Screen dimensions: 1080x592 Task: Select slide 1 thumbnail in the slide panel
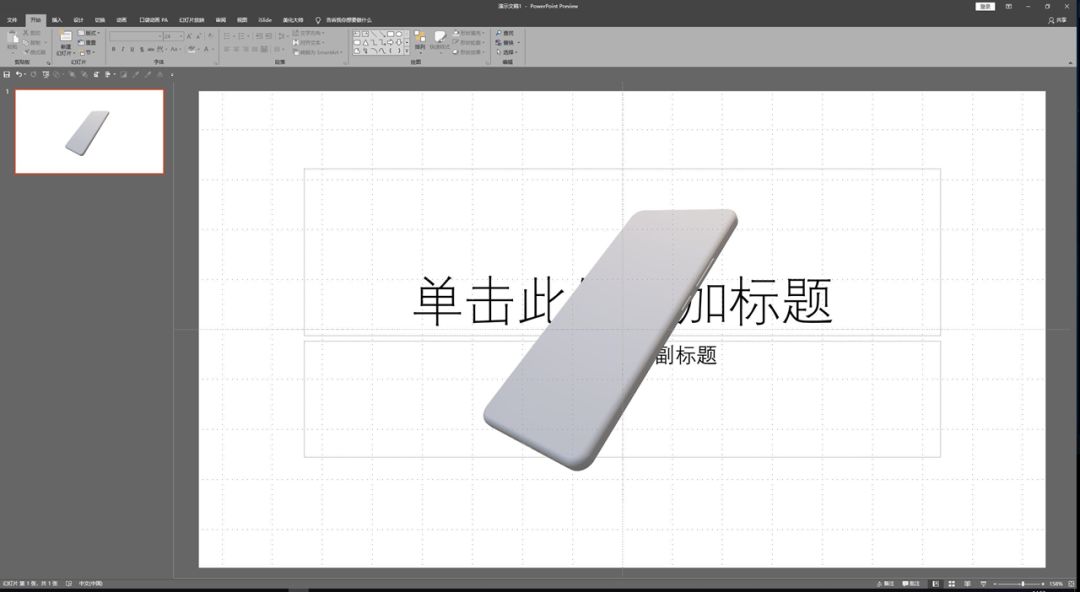90,132
